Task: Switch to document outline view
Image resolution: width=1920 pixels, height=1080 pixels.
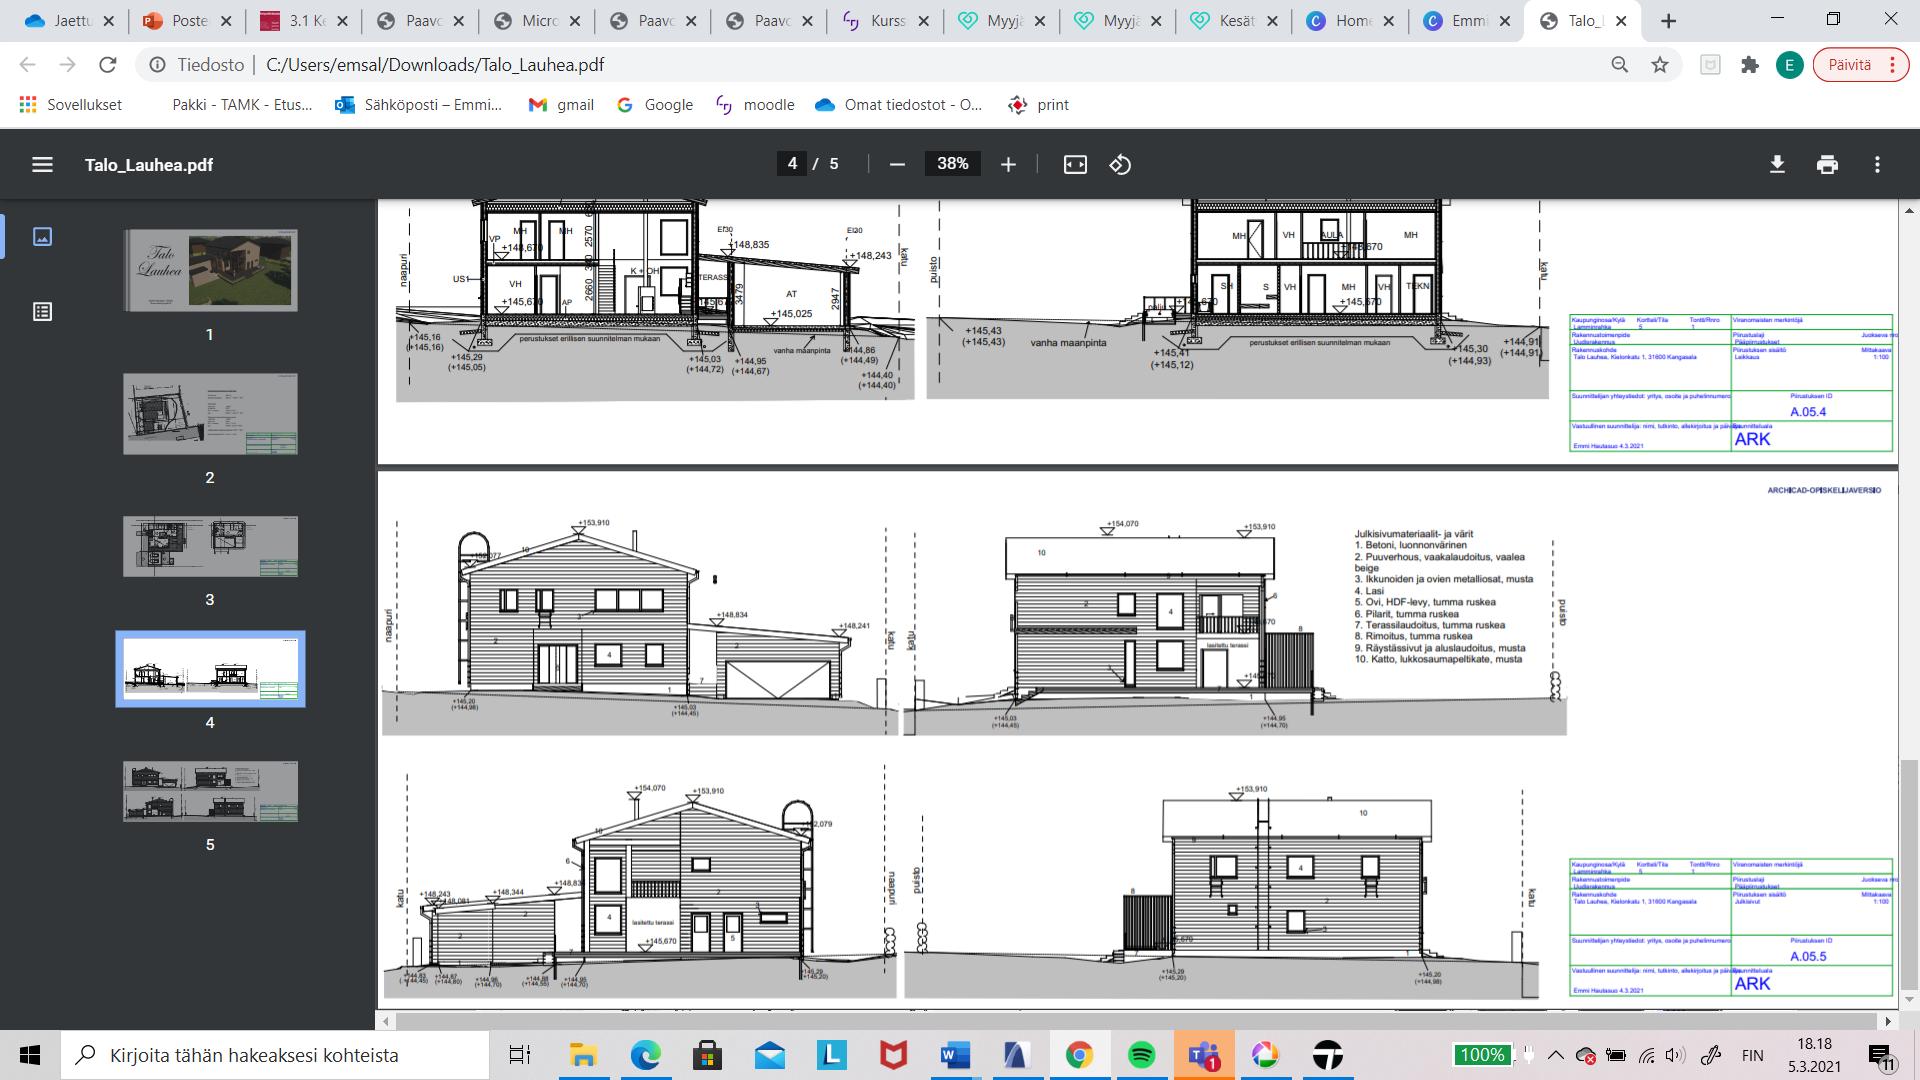Action: point(42,312)
